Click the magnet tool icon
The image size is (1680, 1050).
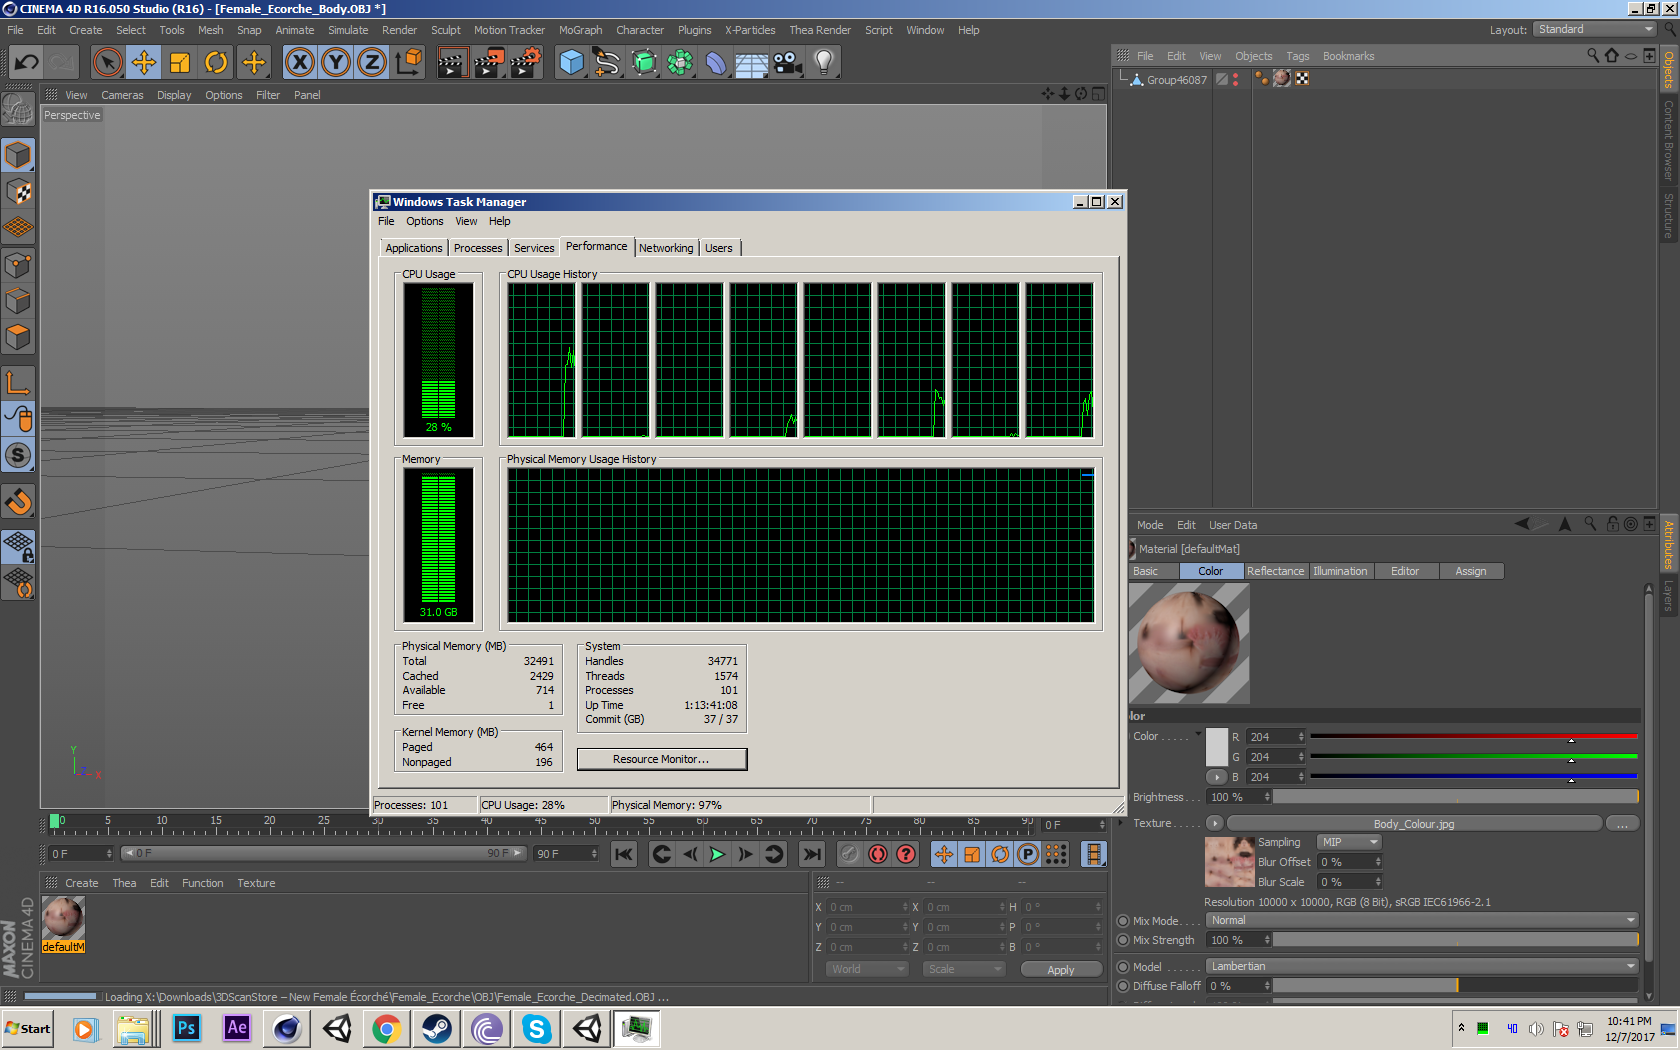click(x=18, y=501)
